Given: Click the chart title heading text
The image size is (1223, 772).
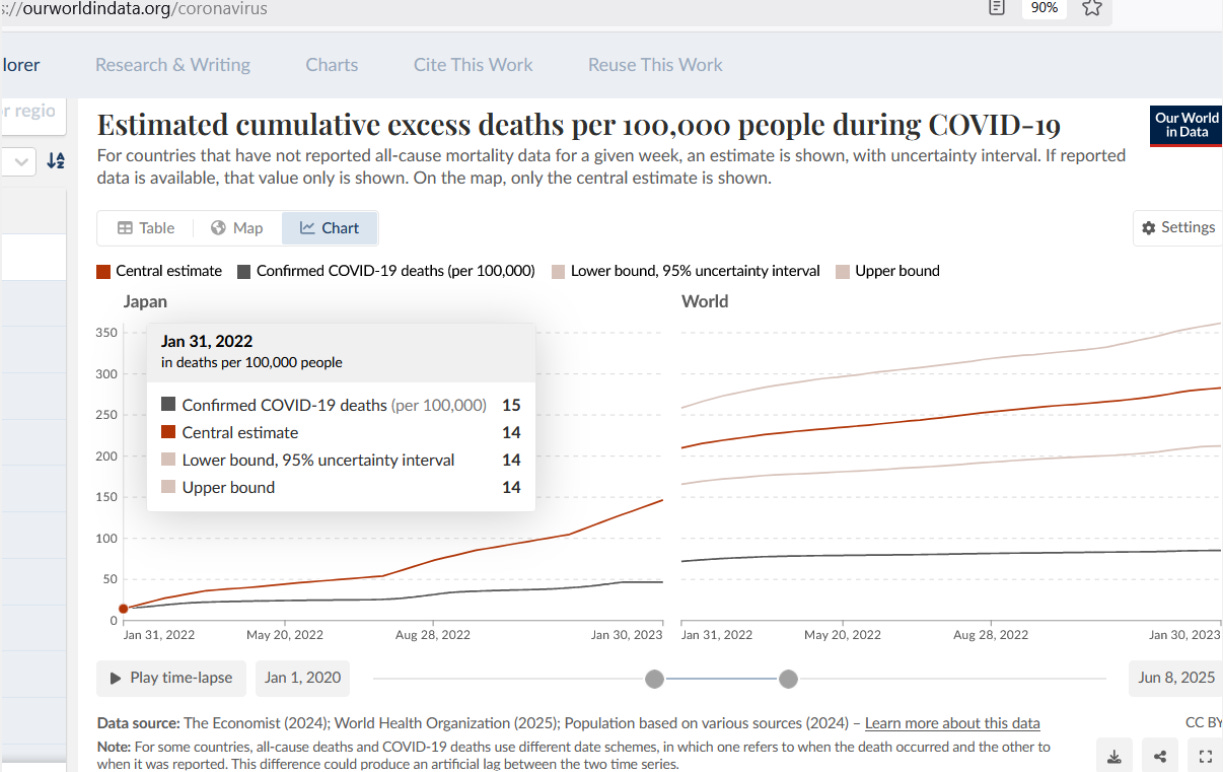Looking at the screenshot, I should pyautogui.click(x=579, y=125).
